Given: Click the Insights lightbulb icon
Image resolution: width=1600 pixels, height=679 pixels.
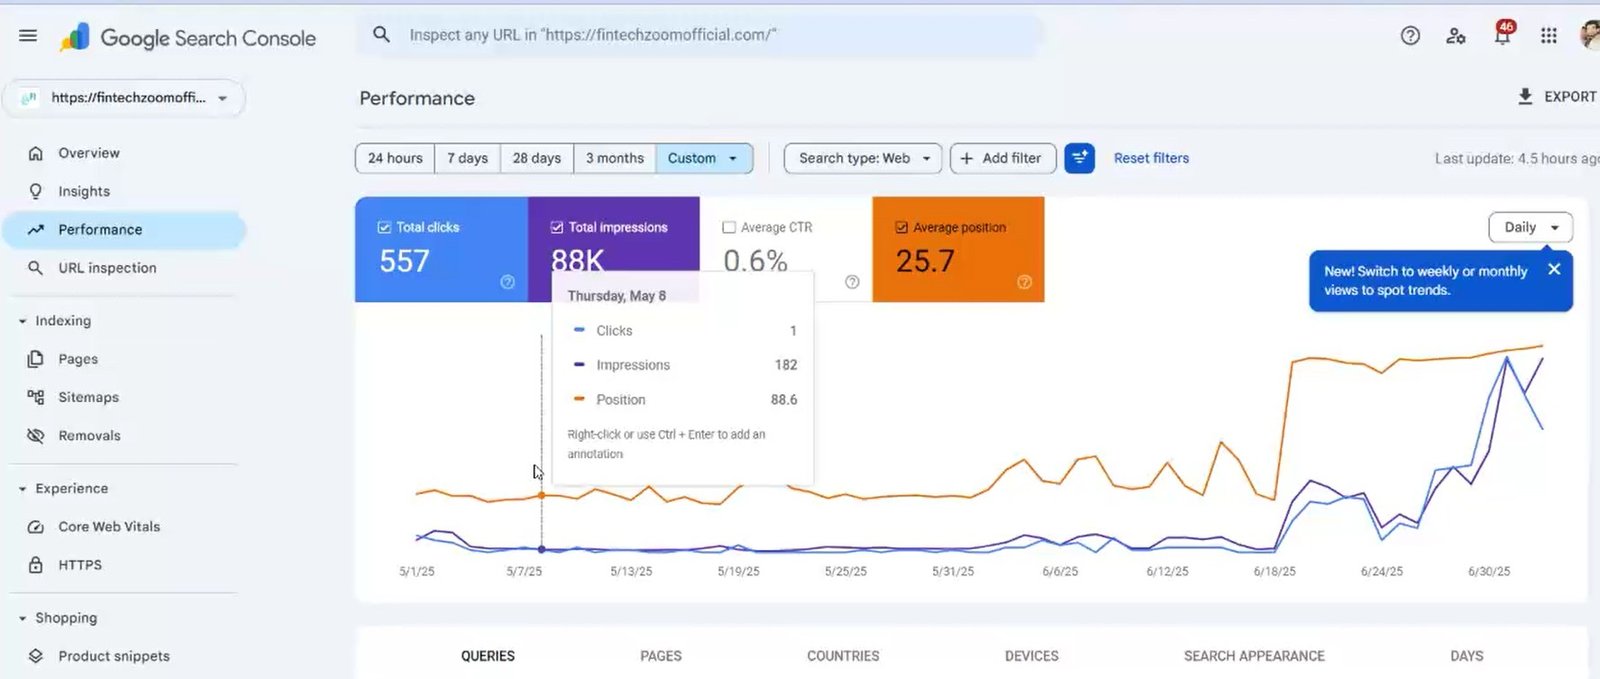Looking at the screenshot, I should [36, 191].
